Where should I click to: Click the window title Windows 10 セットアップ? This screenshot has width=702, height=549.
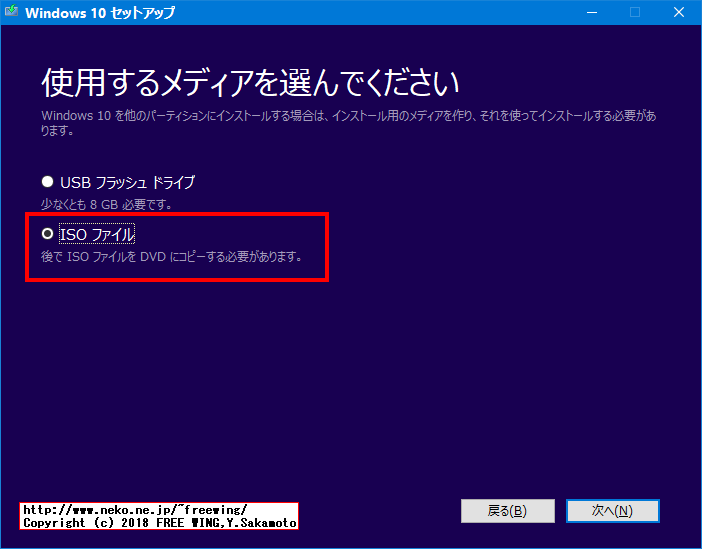click(x=100, y=13)
